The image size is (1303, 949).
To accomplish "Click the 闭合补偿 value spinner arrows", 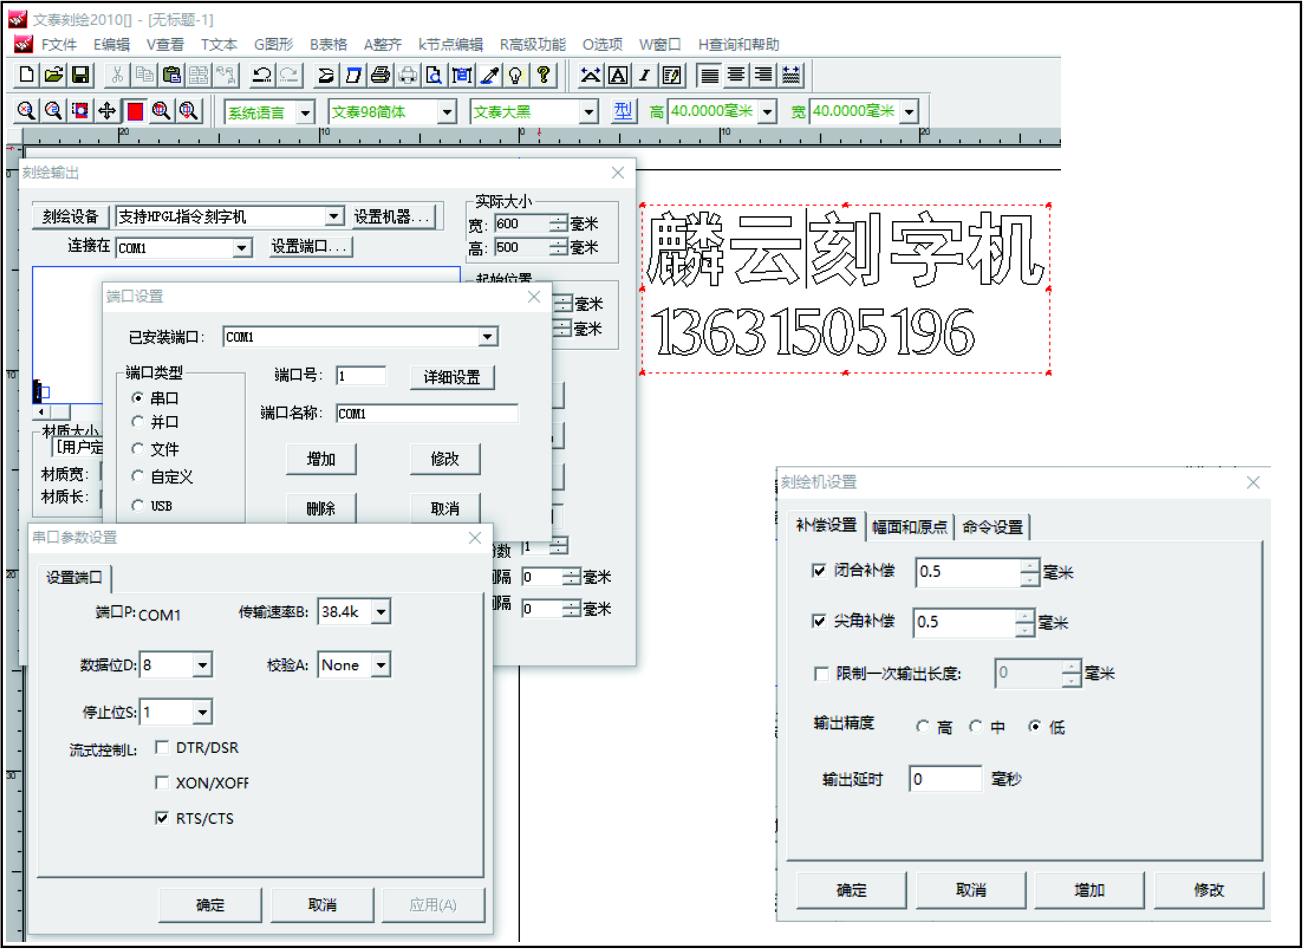I will coord(1030,572).
